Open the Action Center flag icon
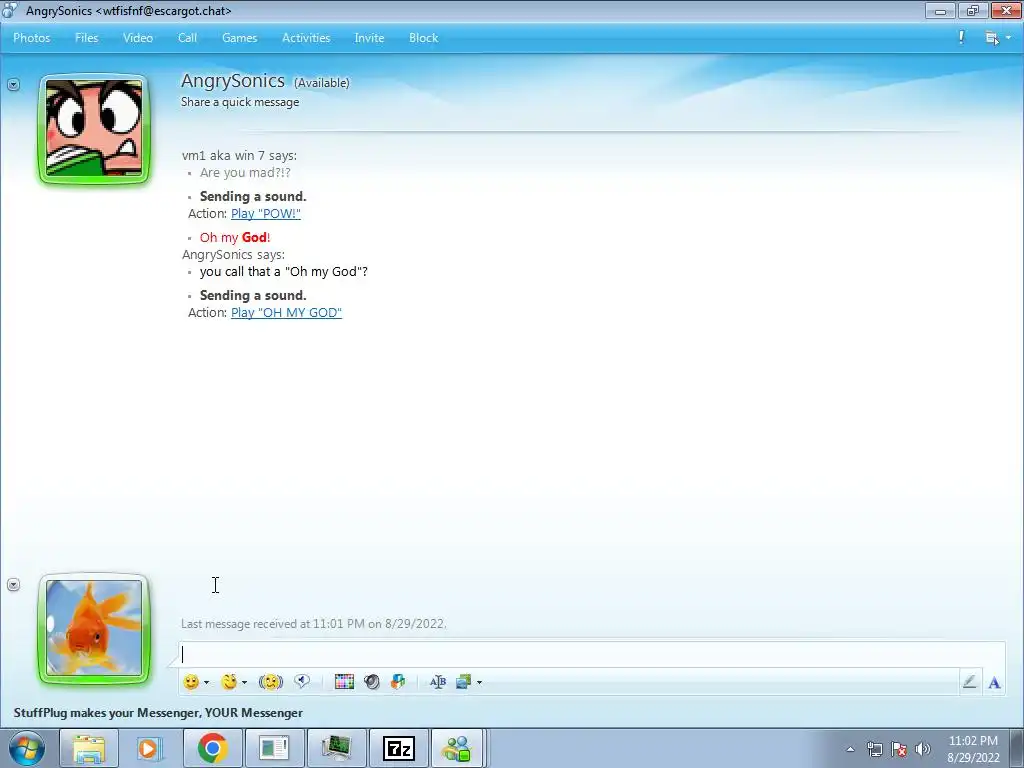 tap(899, 749)
